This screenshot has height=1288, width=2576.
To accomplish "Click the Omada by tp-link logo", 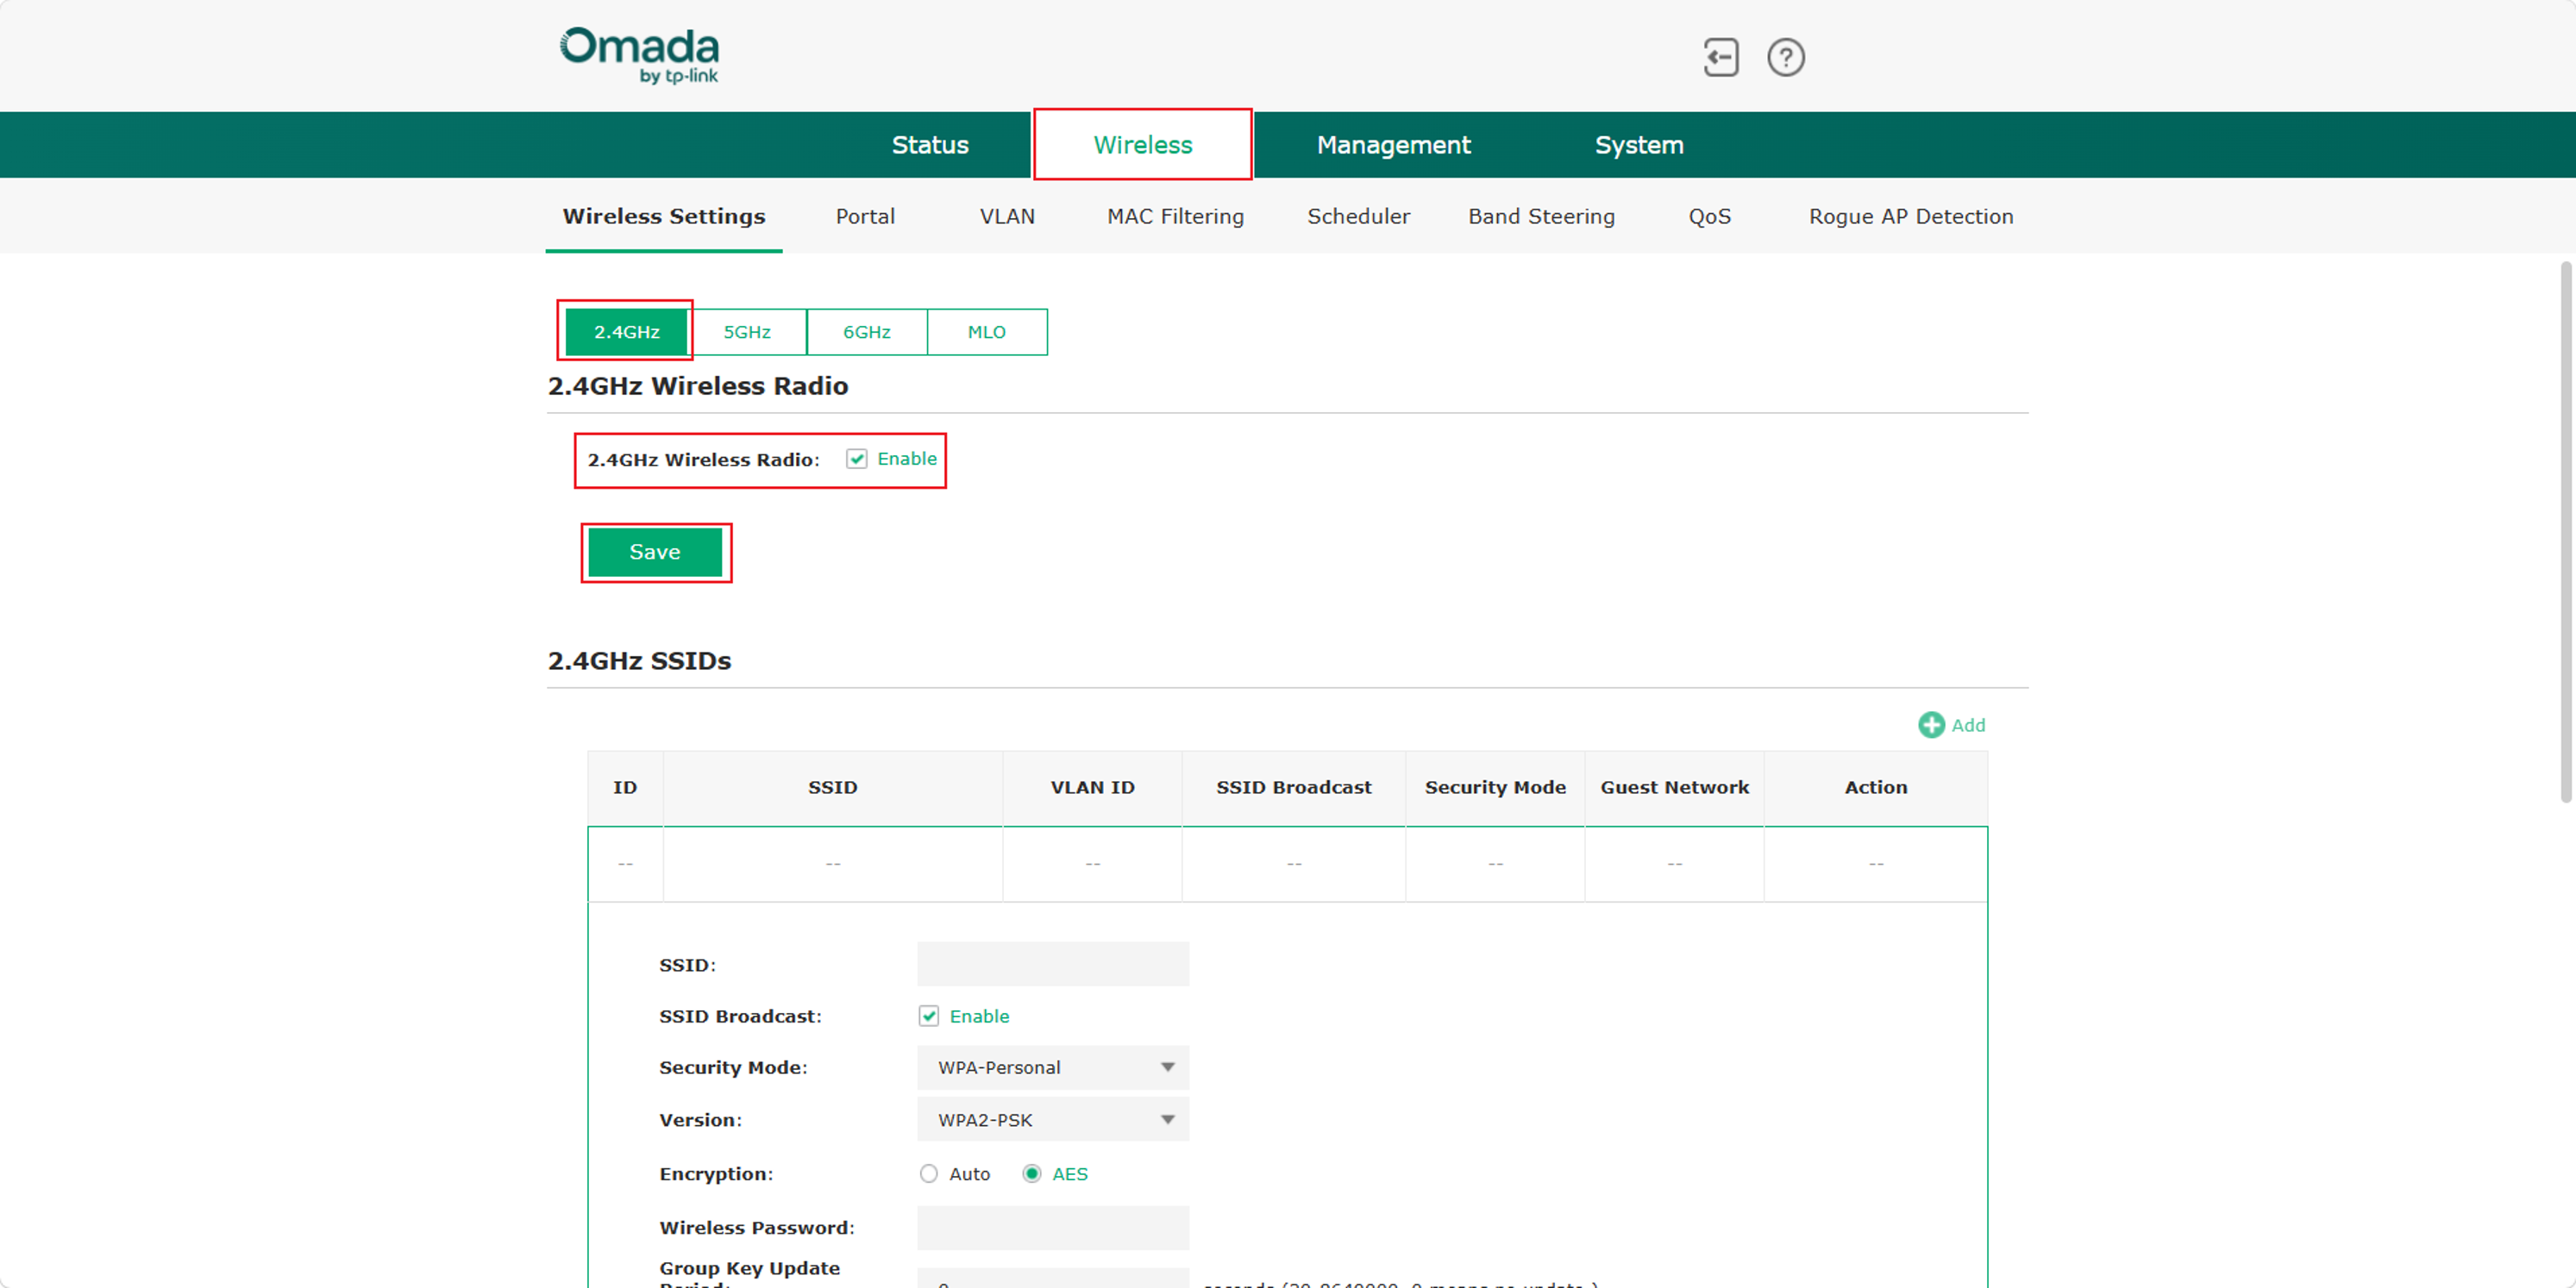I will point(639,55).
